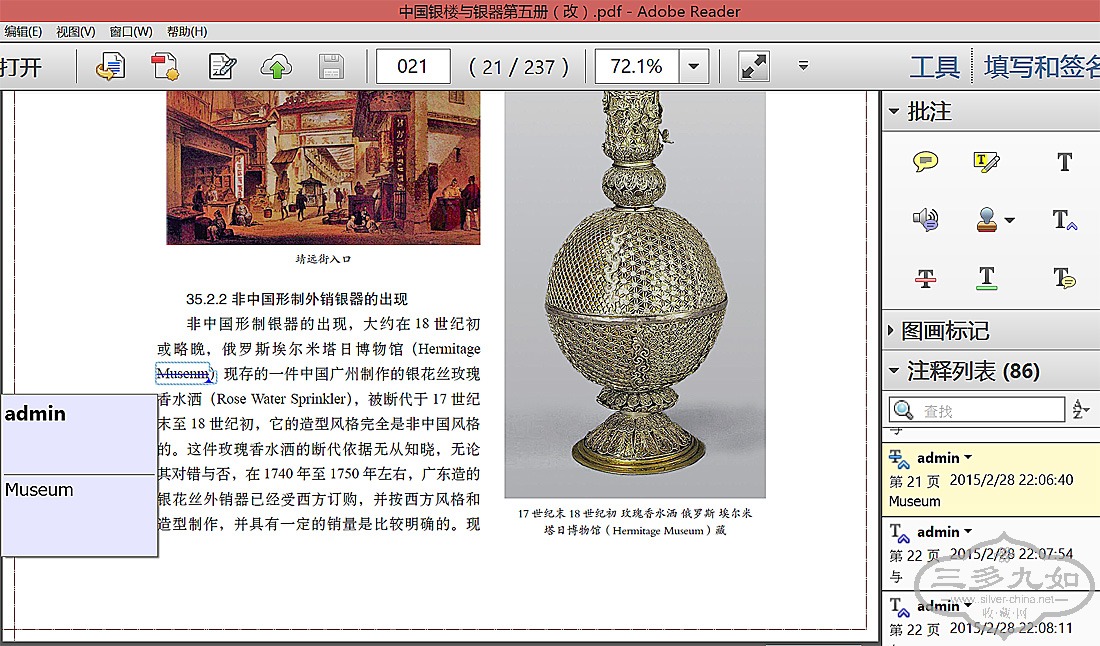Select the sticky note comment tool

tap(926, 162)
